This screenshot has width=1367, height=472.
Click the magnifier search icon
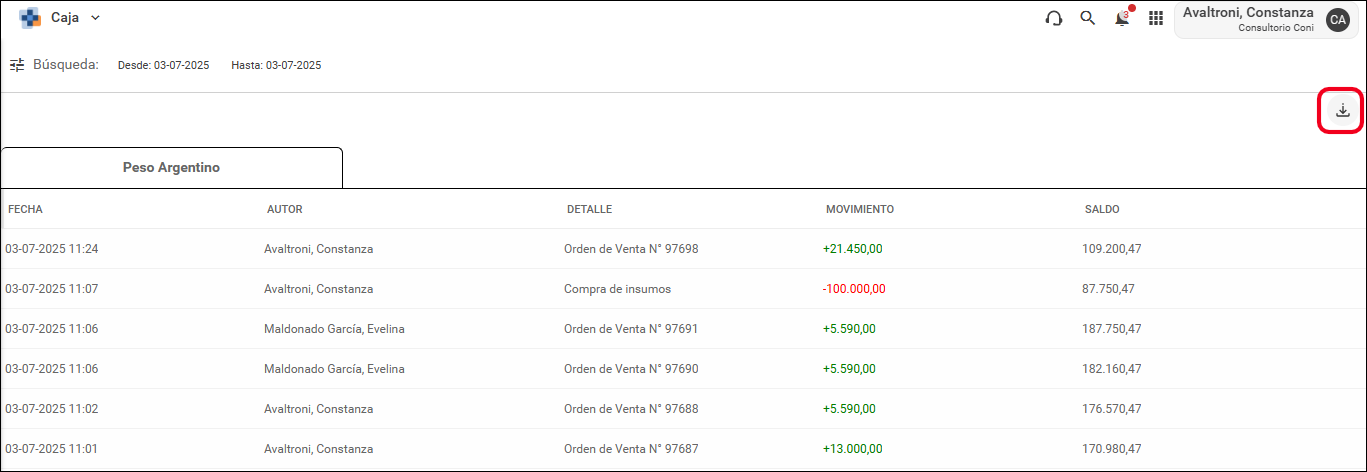click(1088, 18)
